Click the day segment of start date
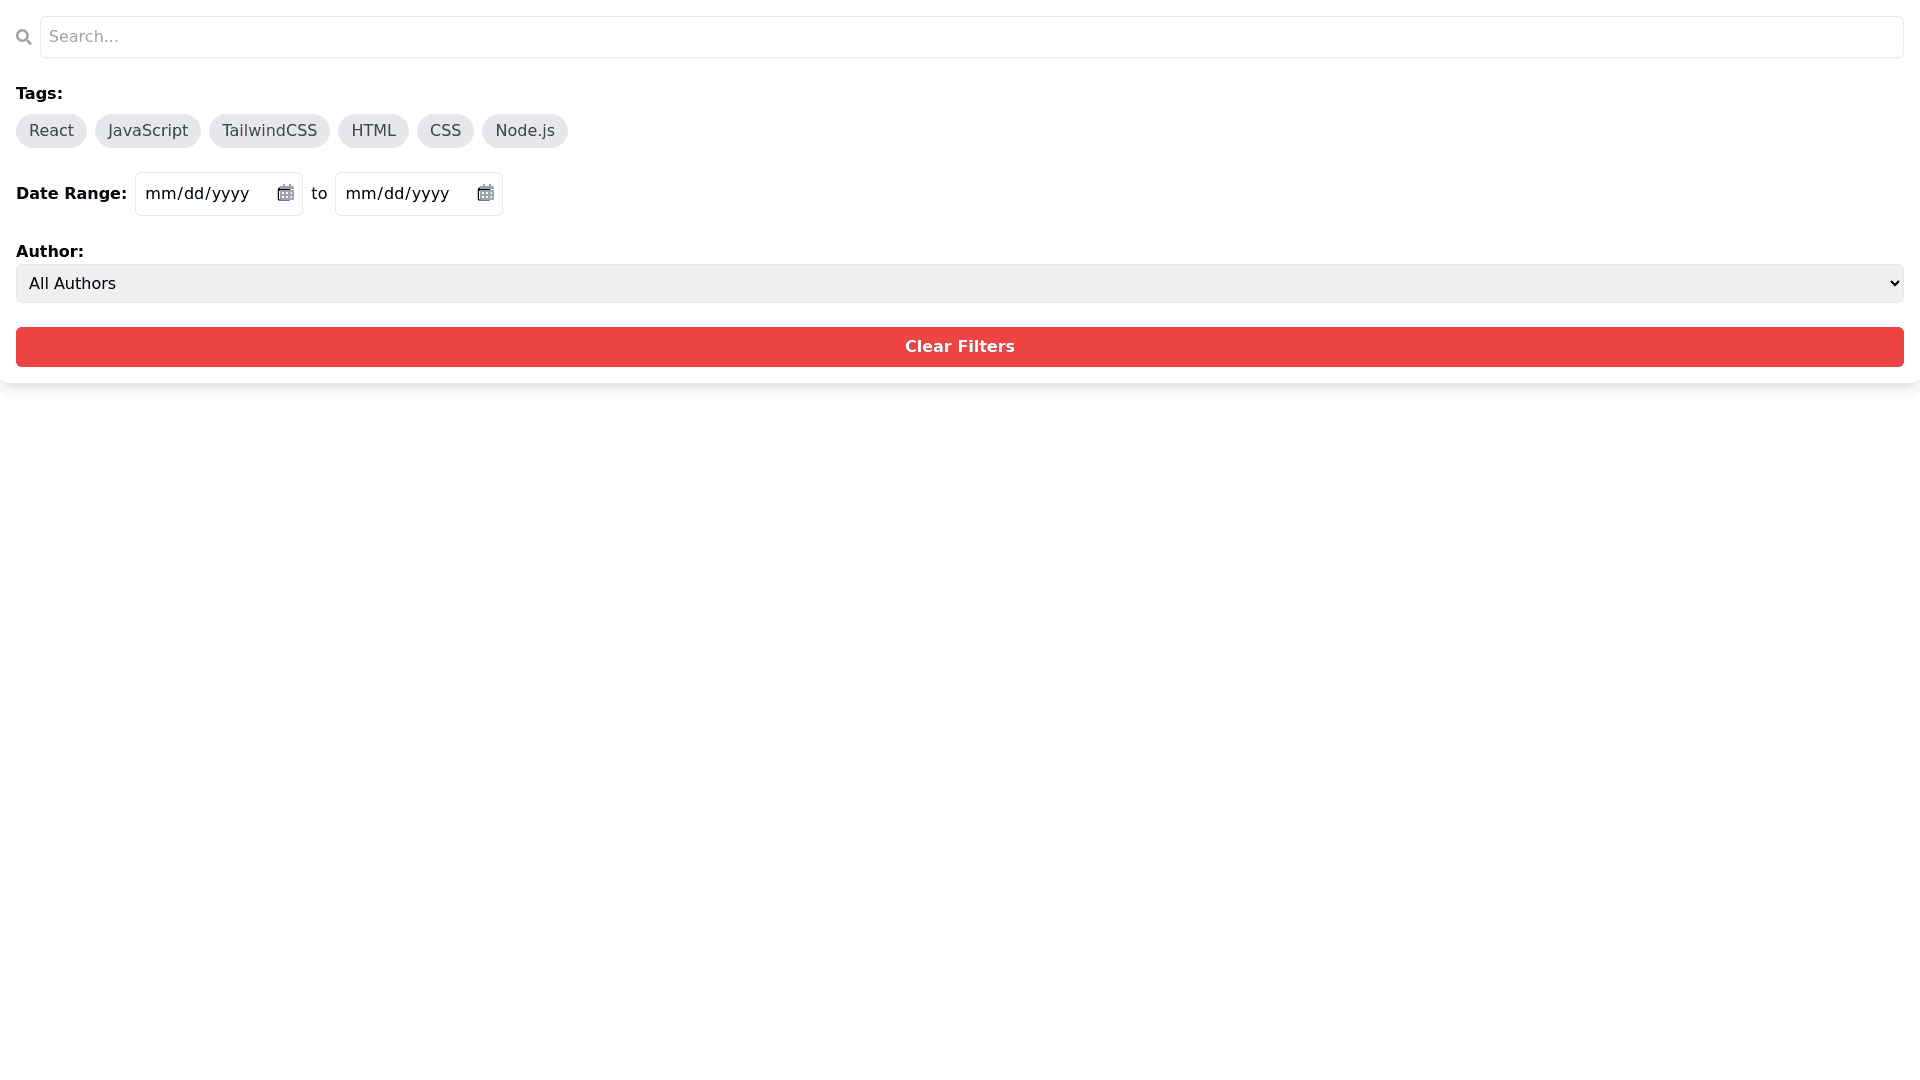The image size is (1920, 1080). (x=194, y=194)
